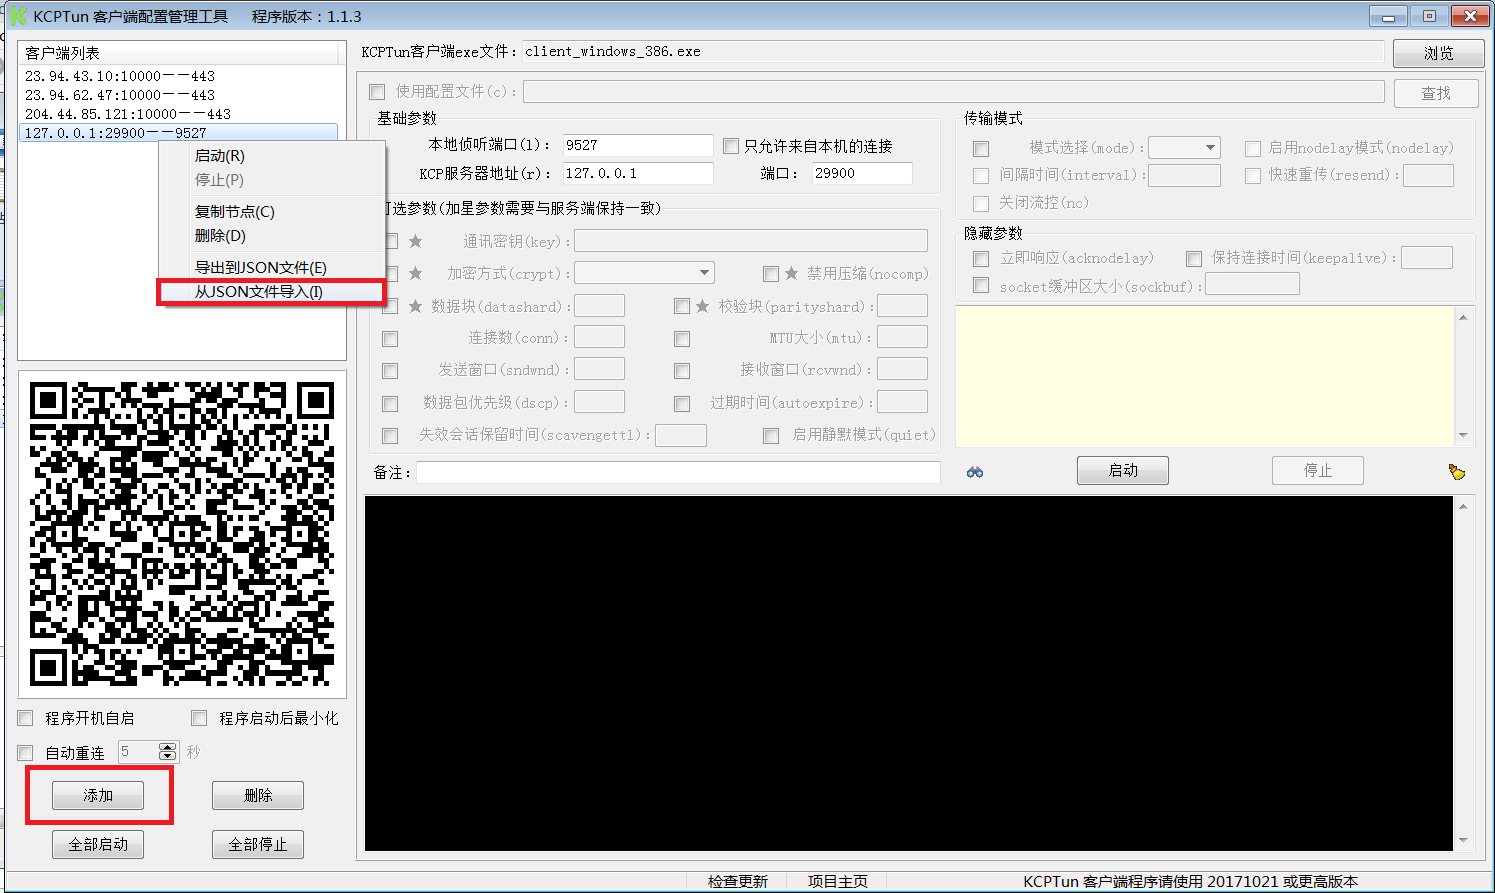This screenshot has height=893, width=1495.
Task: Toggle 程序开机自启 checkbox
Action: (26, 718)
